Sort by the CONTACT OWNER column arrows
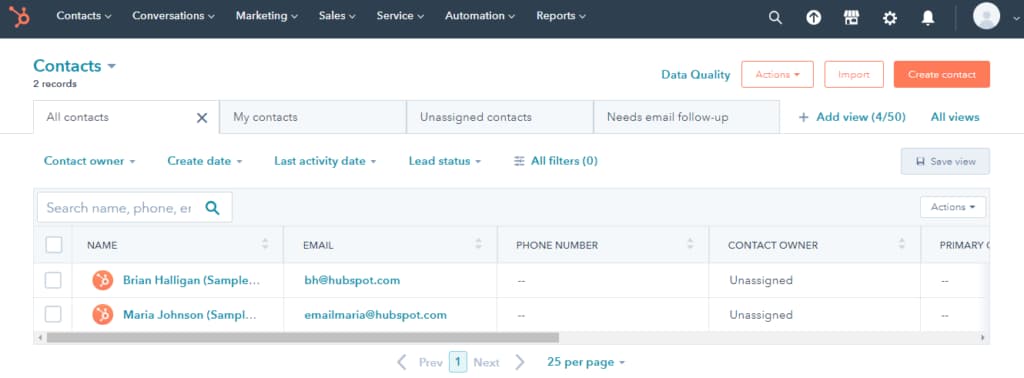 coord(902,244)
